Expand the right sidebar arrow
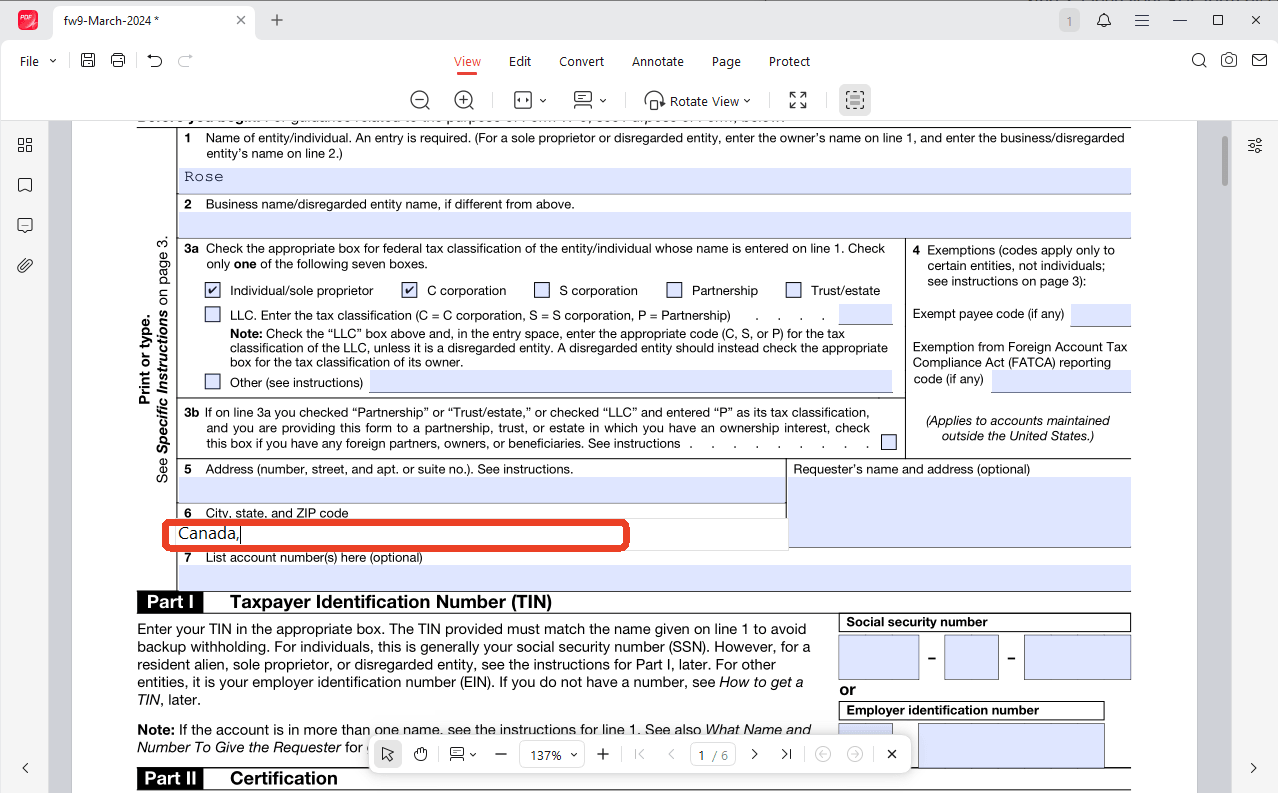 tap(1254, 768)
